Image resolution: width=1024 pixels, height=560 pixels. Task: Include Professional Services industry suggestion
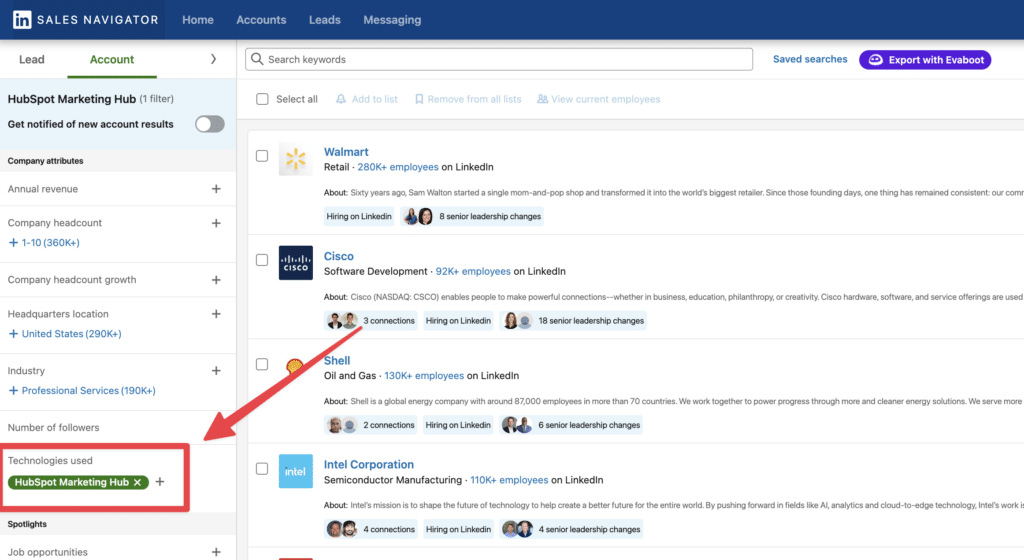point(82,390)
